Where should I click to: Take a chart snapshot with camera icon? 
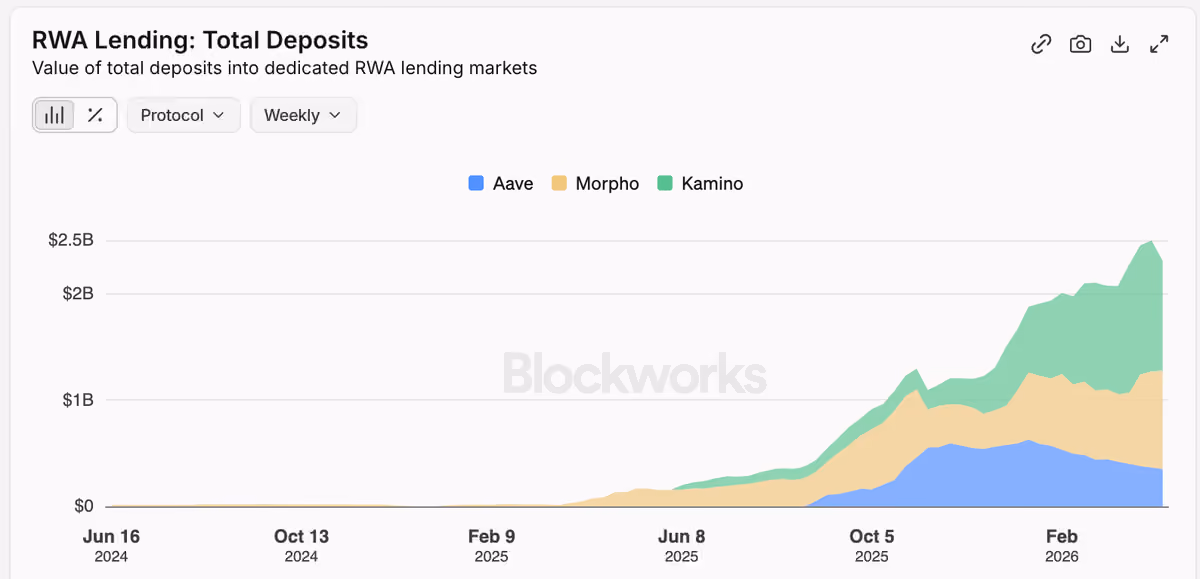[1080, 44]
